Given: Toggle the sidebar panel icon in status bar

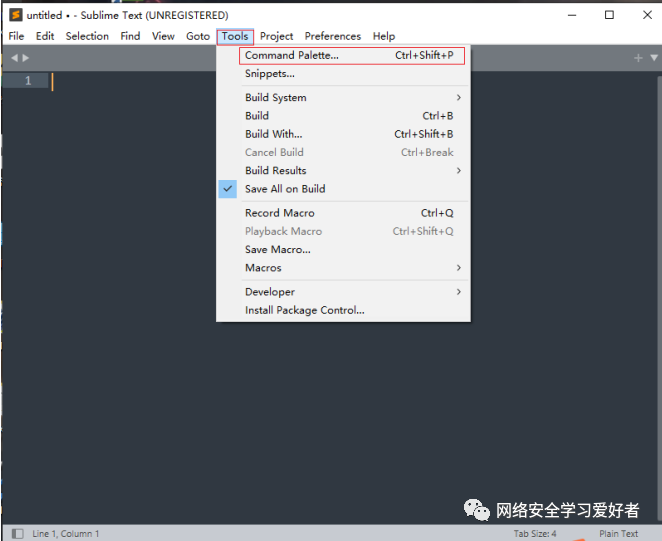Looking at the screenshot, I should (x=17, y=533).
